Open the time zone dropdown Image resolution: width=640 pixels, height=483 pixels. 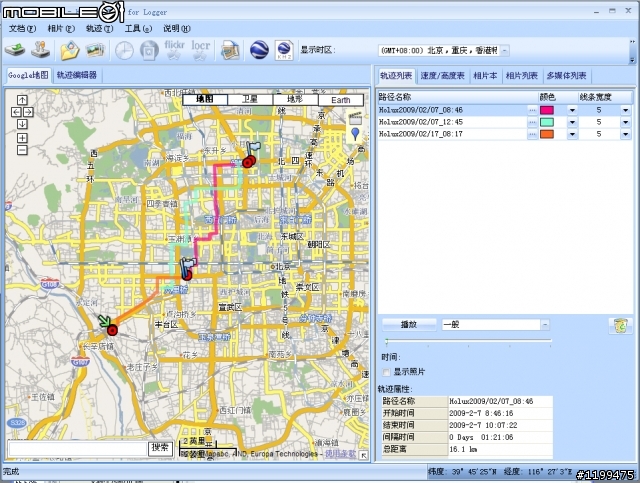pyautogui.click(x=505, y=51)
